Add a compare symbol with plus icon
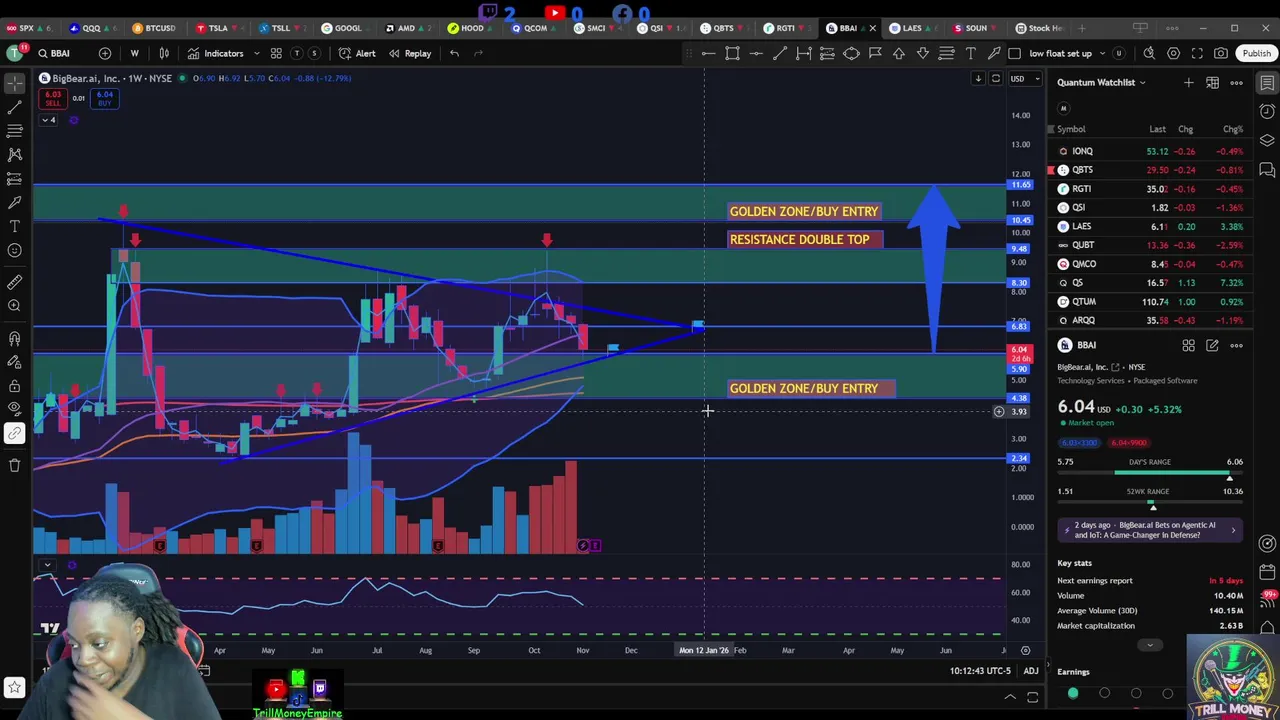 tap(105, 53)
